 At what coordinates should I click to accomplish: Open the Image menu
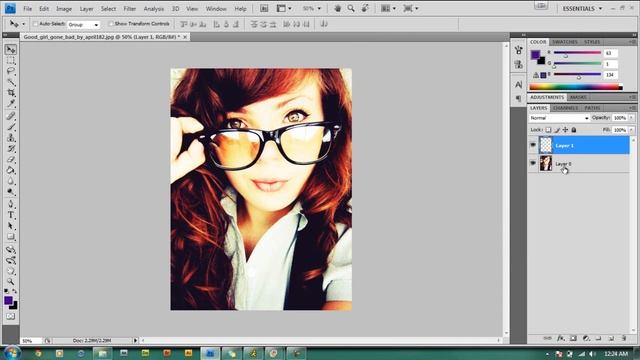click(x=64, y=9)
